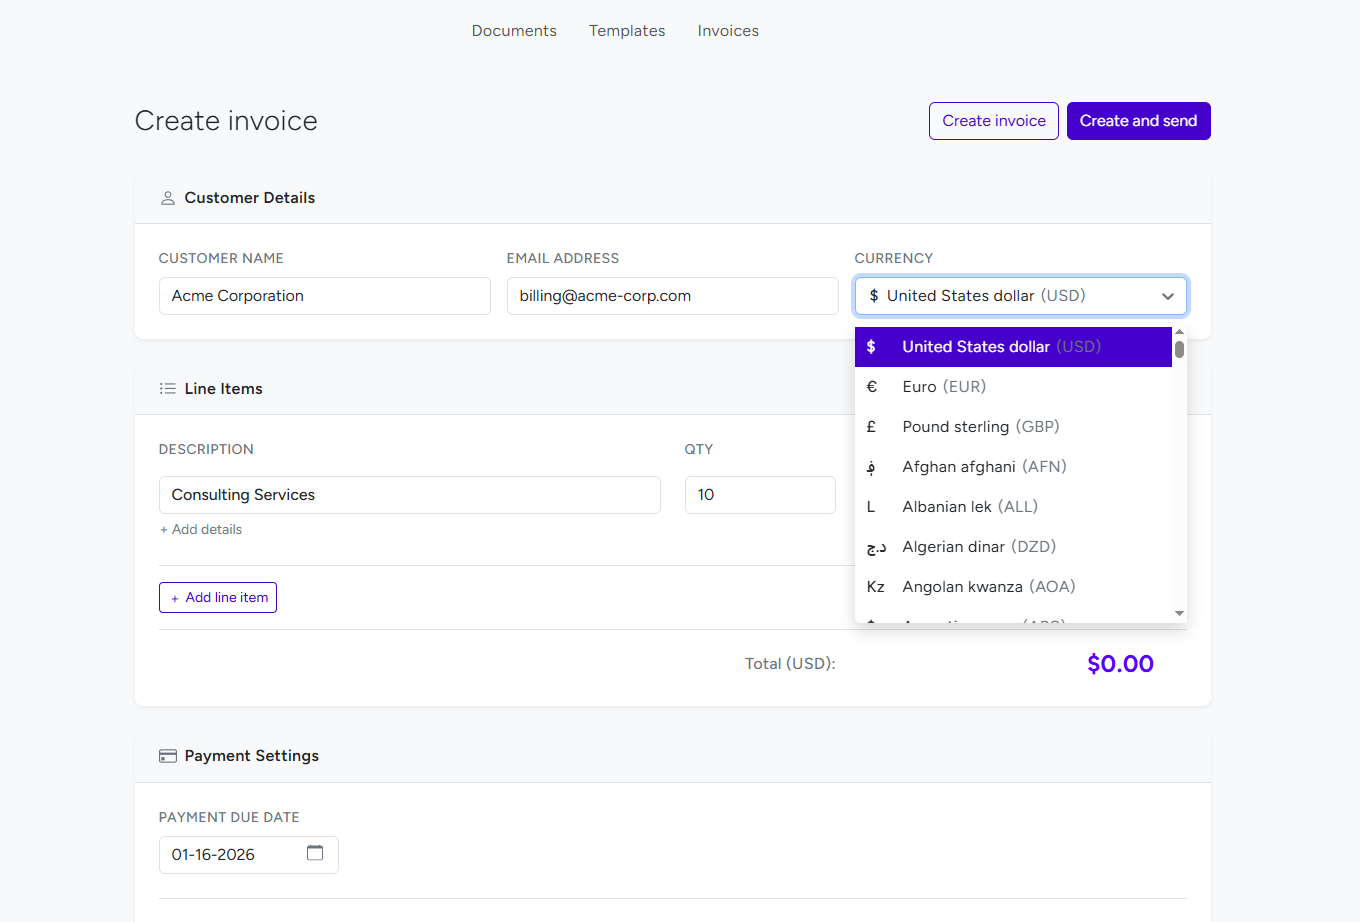Click the dollar sign icon next to United States dollar
Screen dimensions: 1360x922
[x=870, y=346]
